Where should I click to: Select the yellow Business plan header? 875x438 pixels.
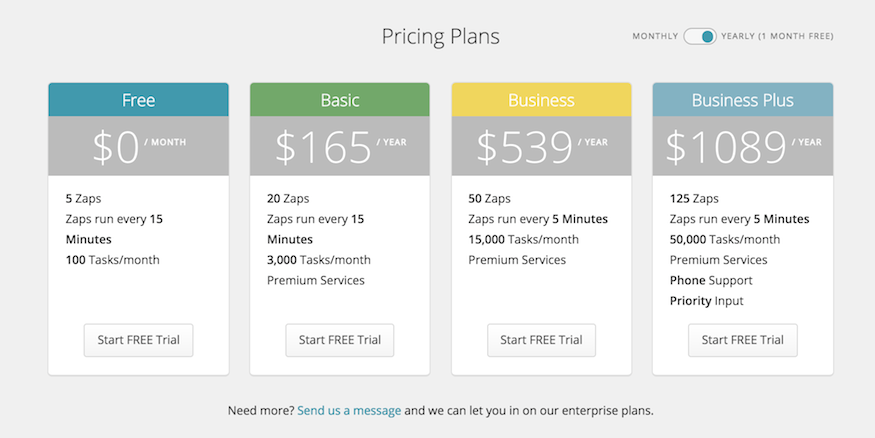[541, 100]
